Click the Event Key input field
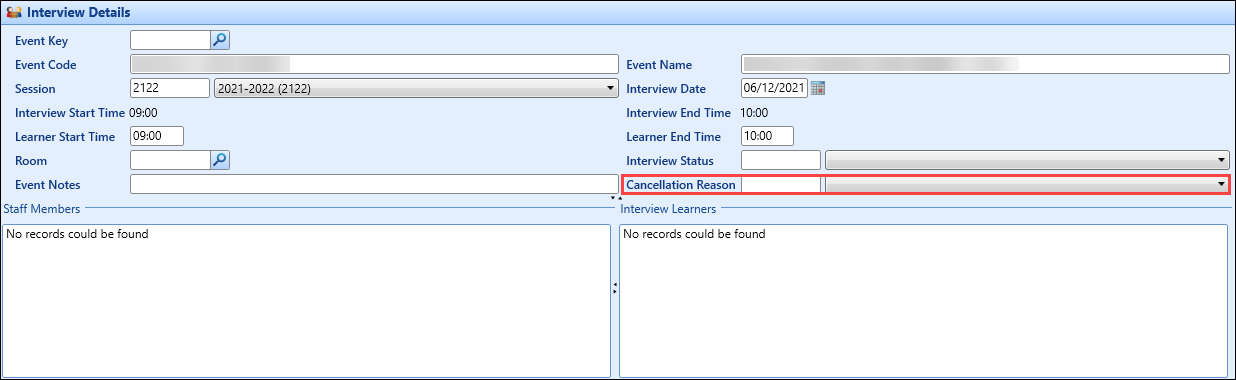Screen dimensions: 1236x380 point(170,40)
